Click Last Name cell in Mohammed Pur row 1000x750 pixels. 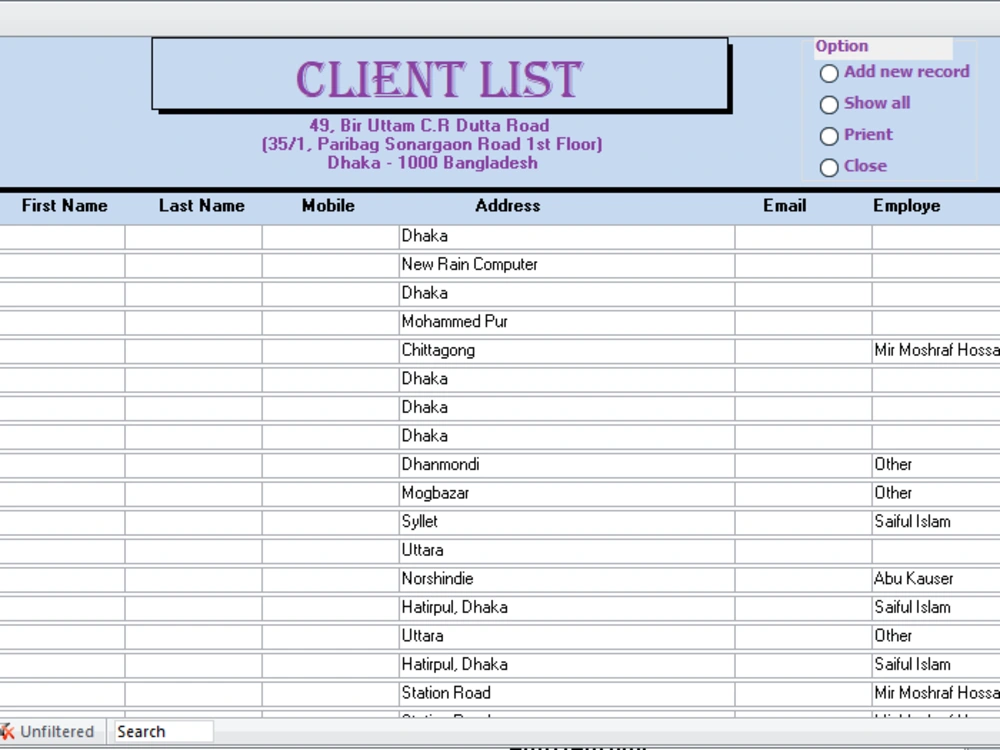click(x=193, y=322)
